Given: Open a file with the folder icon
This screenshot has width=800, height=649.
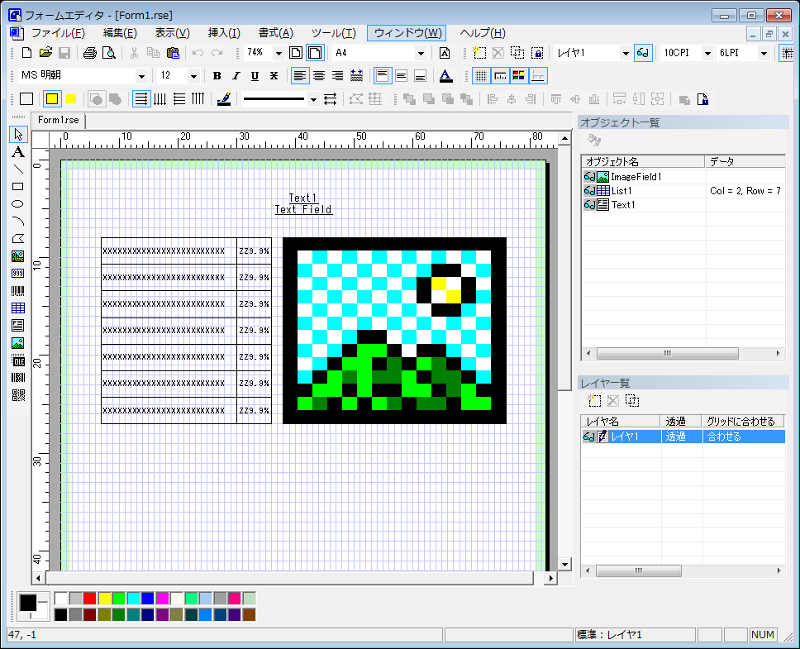Looking at the screenshot, I should coord(45,53).
